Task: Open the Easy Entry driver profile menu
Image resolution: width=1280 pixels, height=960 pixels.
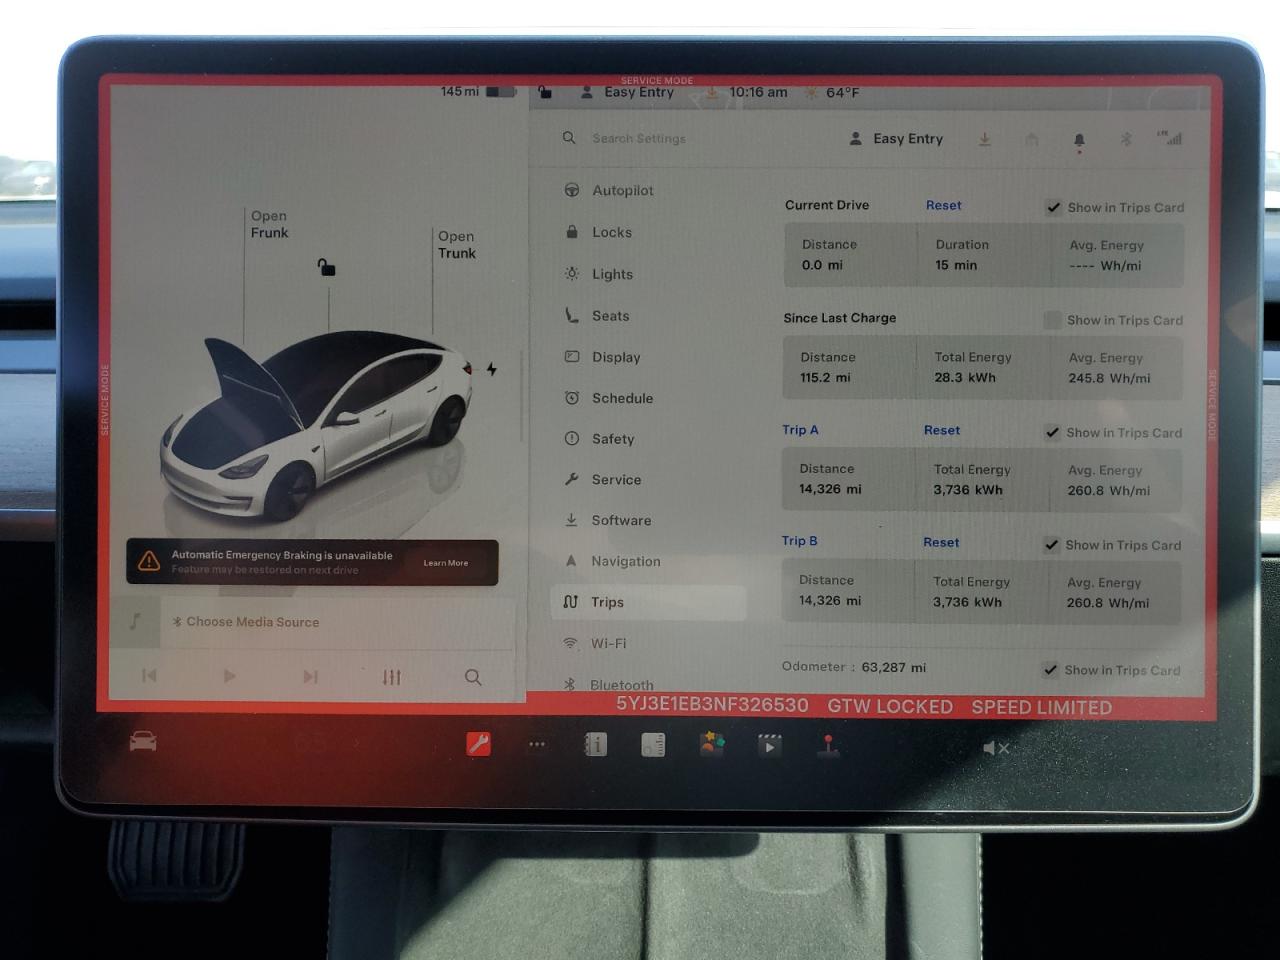Action: tap(897, 138)
